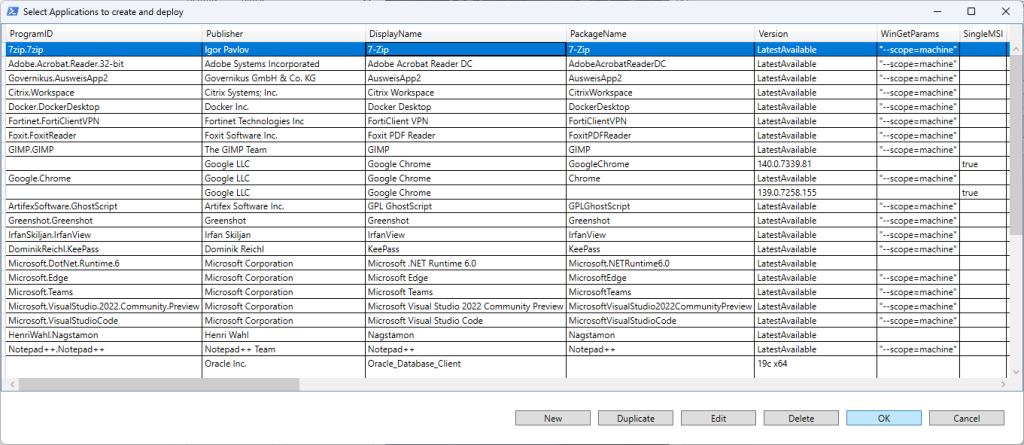Delete the selected application entry
This screenshot has width=1024, height=445.
(x=800, y=418)
